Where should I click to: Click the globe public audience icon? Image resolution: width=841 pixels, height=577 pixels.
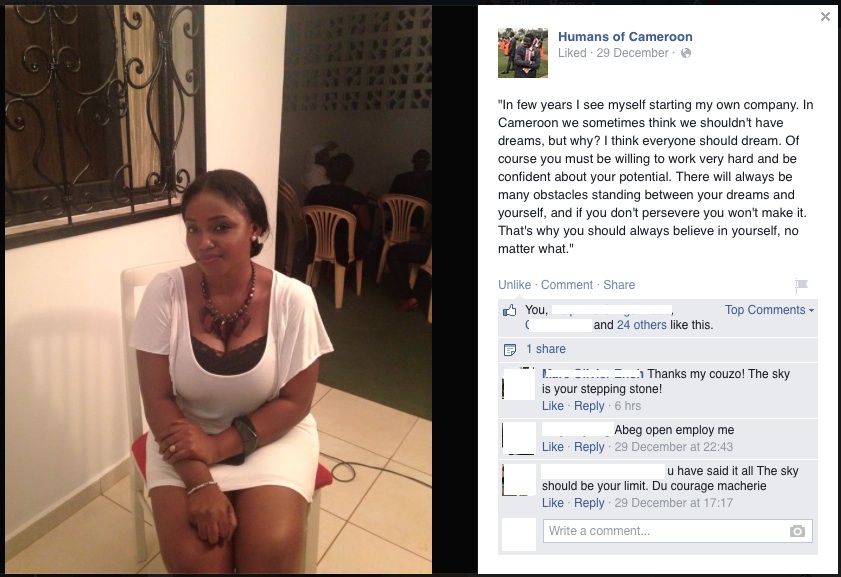[x=685, y=53]
